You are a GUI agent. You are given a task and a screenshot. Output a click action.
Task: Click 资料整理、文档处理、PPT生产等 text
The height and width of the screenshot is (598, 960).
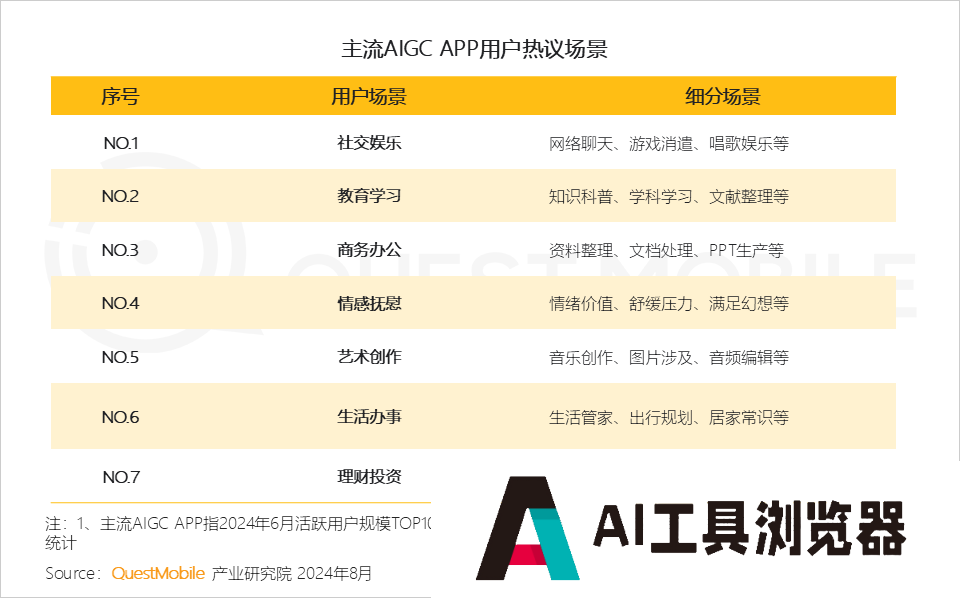click(x=666, y=250)
